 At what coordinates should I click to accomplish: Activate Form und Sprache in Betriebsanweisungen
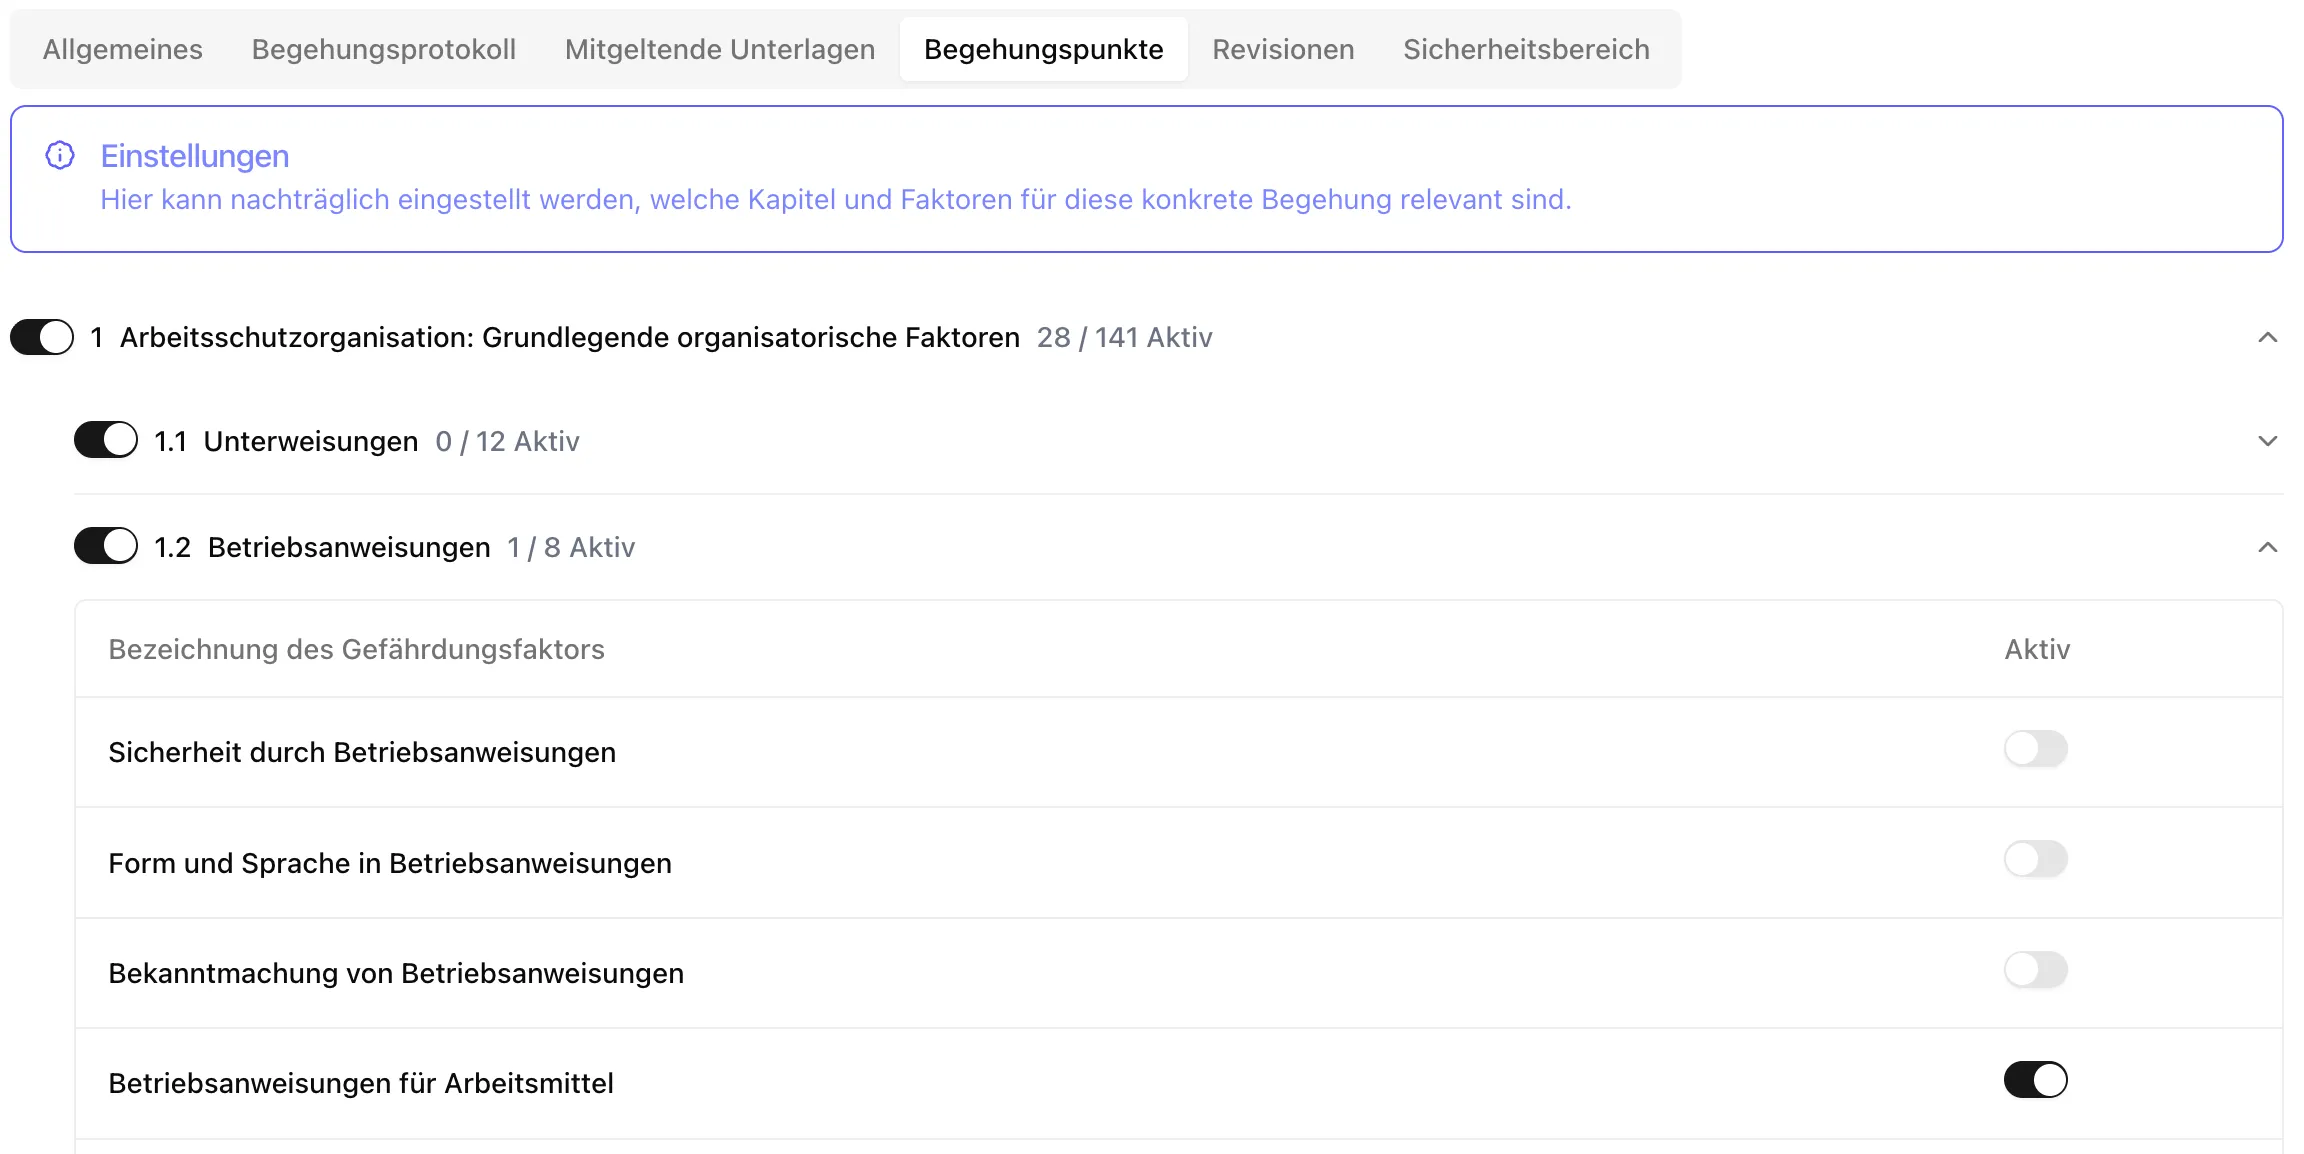[x=2035, y=859]
